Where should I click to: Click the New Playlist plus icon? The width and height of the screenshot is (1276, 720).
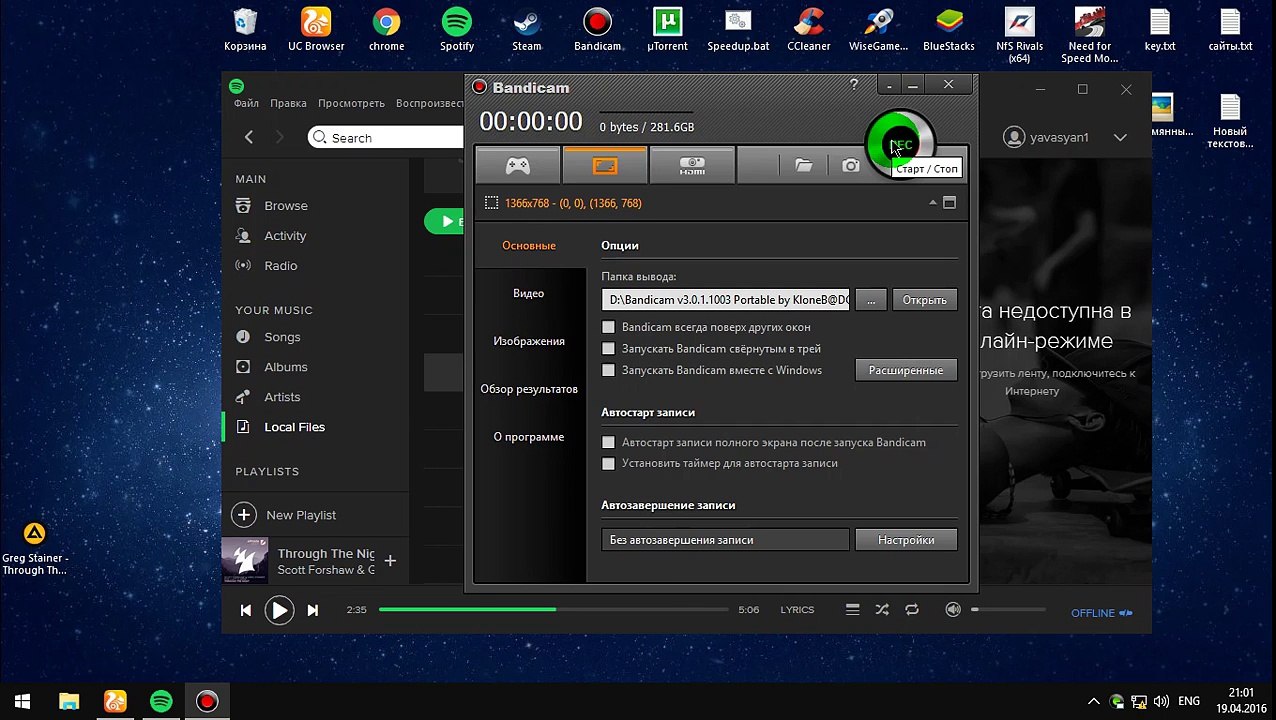click(244, 515)
